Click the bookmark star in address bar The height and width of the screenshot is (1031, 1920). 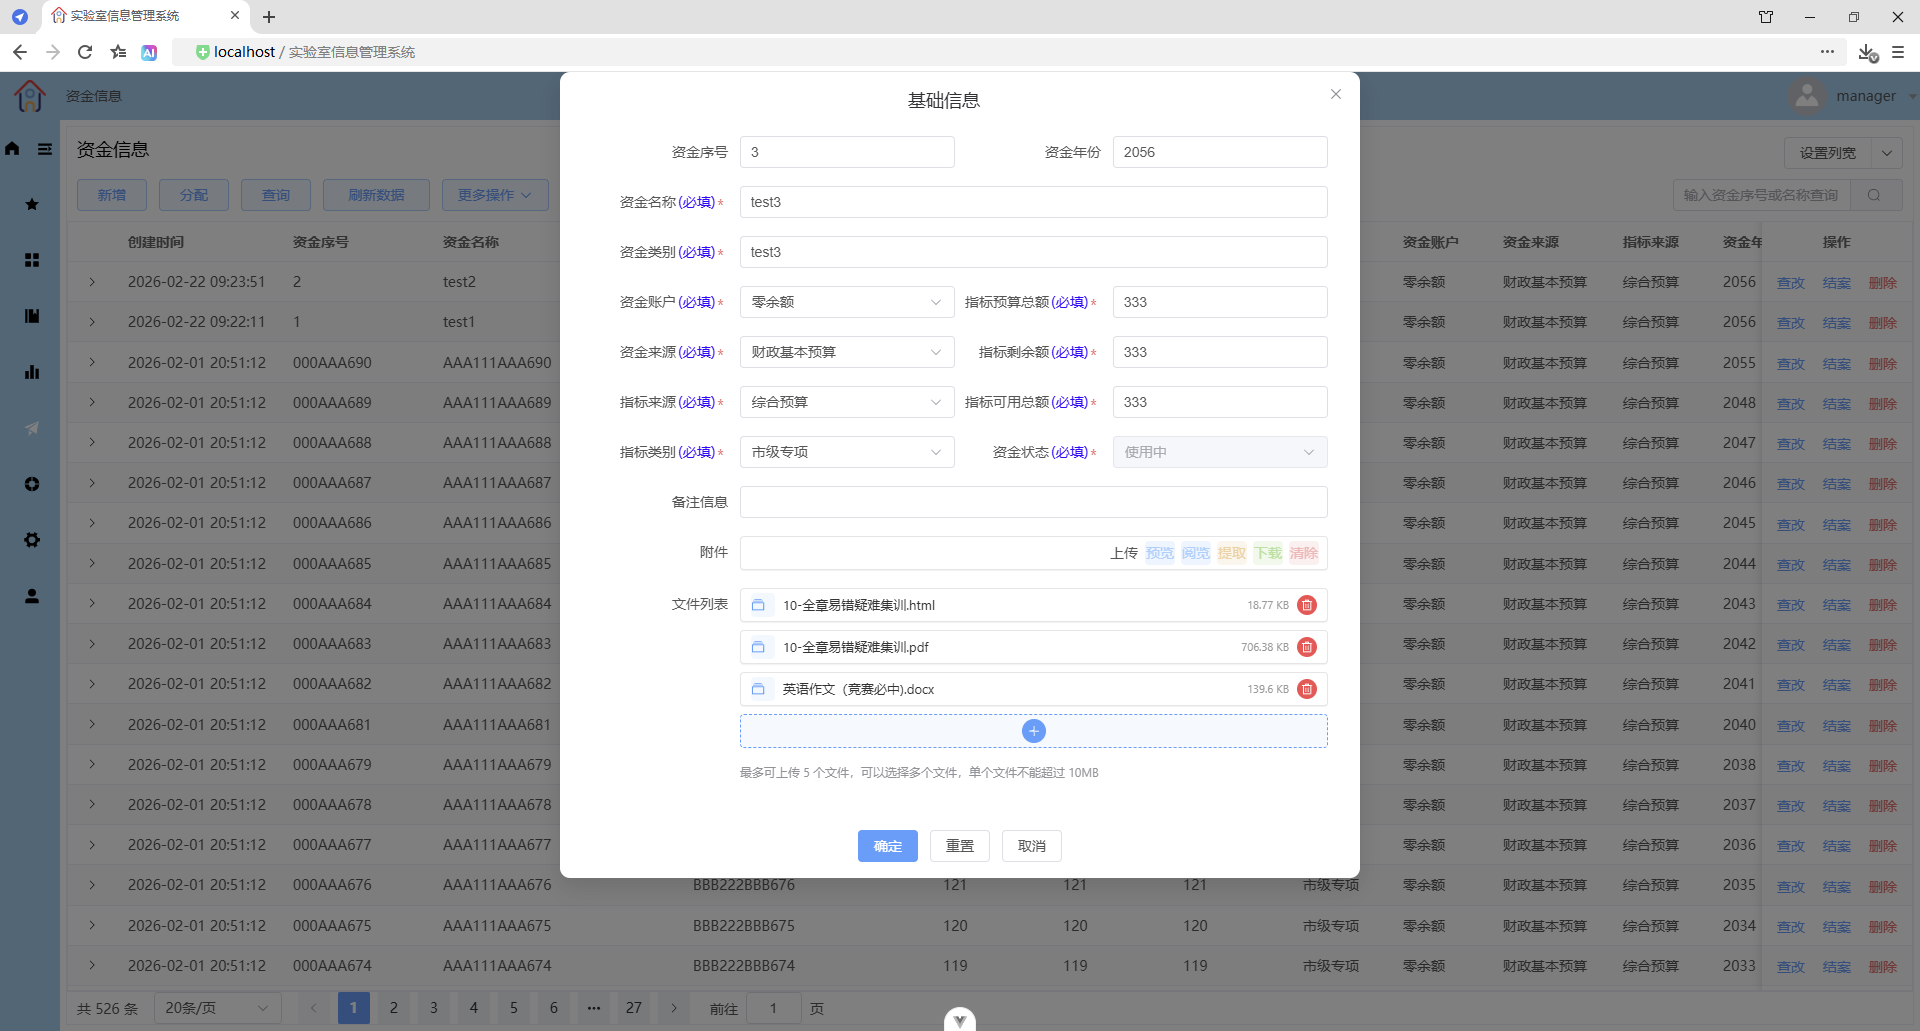coord(119,52)
